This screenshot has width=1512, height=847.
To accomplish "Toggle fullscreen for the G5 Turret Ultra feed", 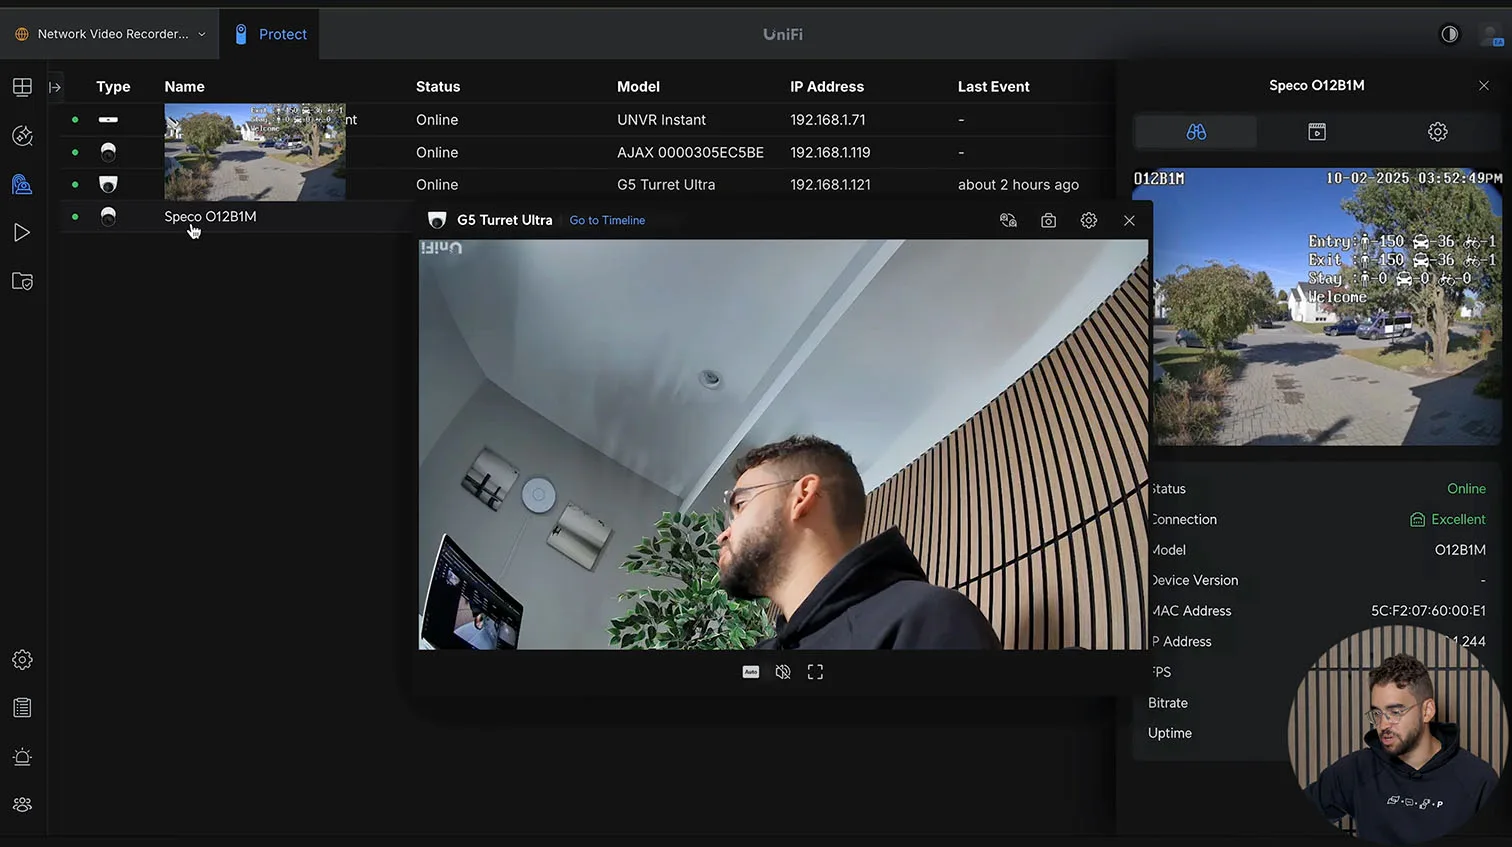I will point(815,672).
